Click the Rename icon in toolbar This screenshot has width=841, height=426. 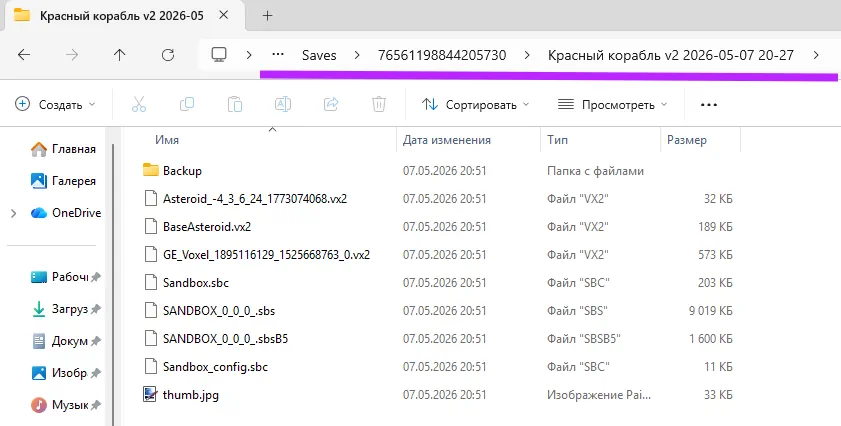point(283,104)
